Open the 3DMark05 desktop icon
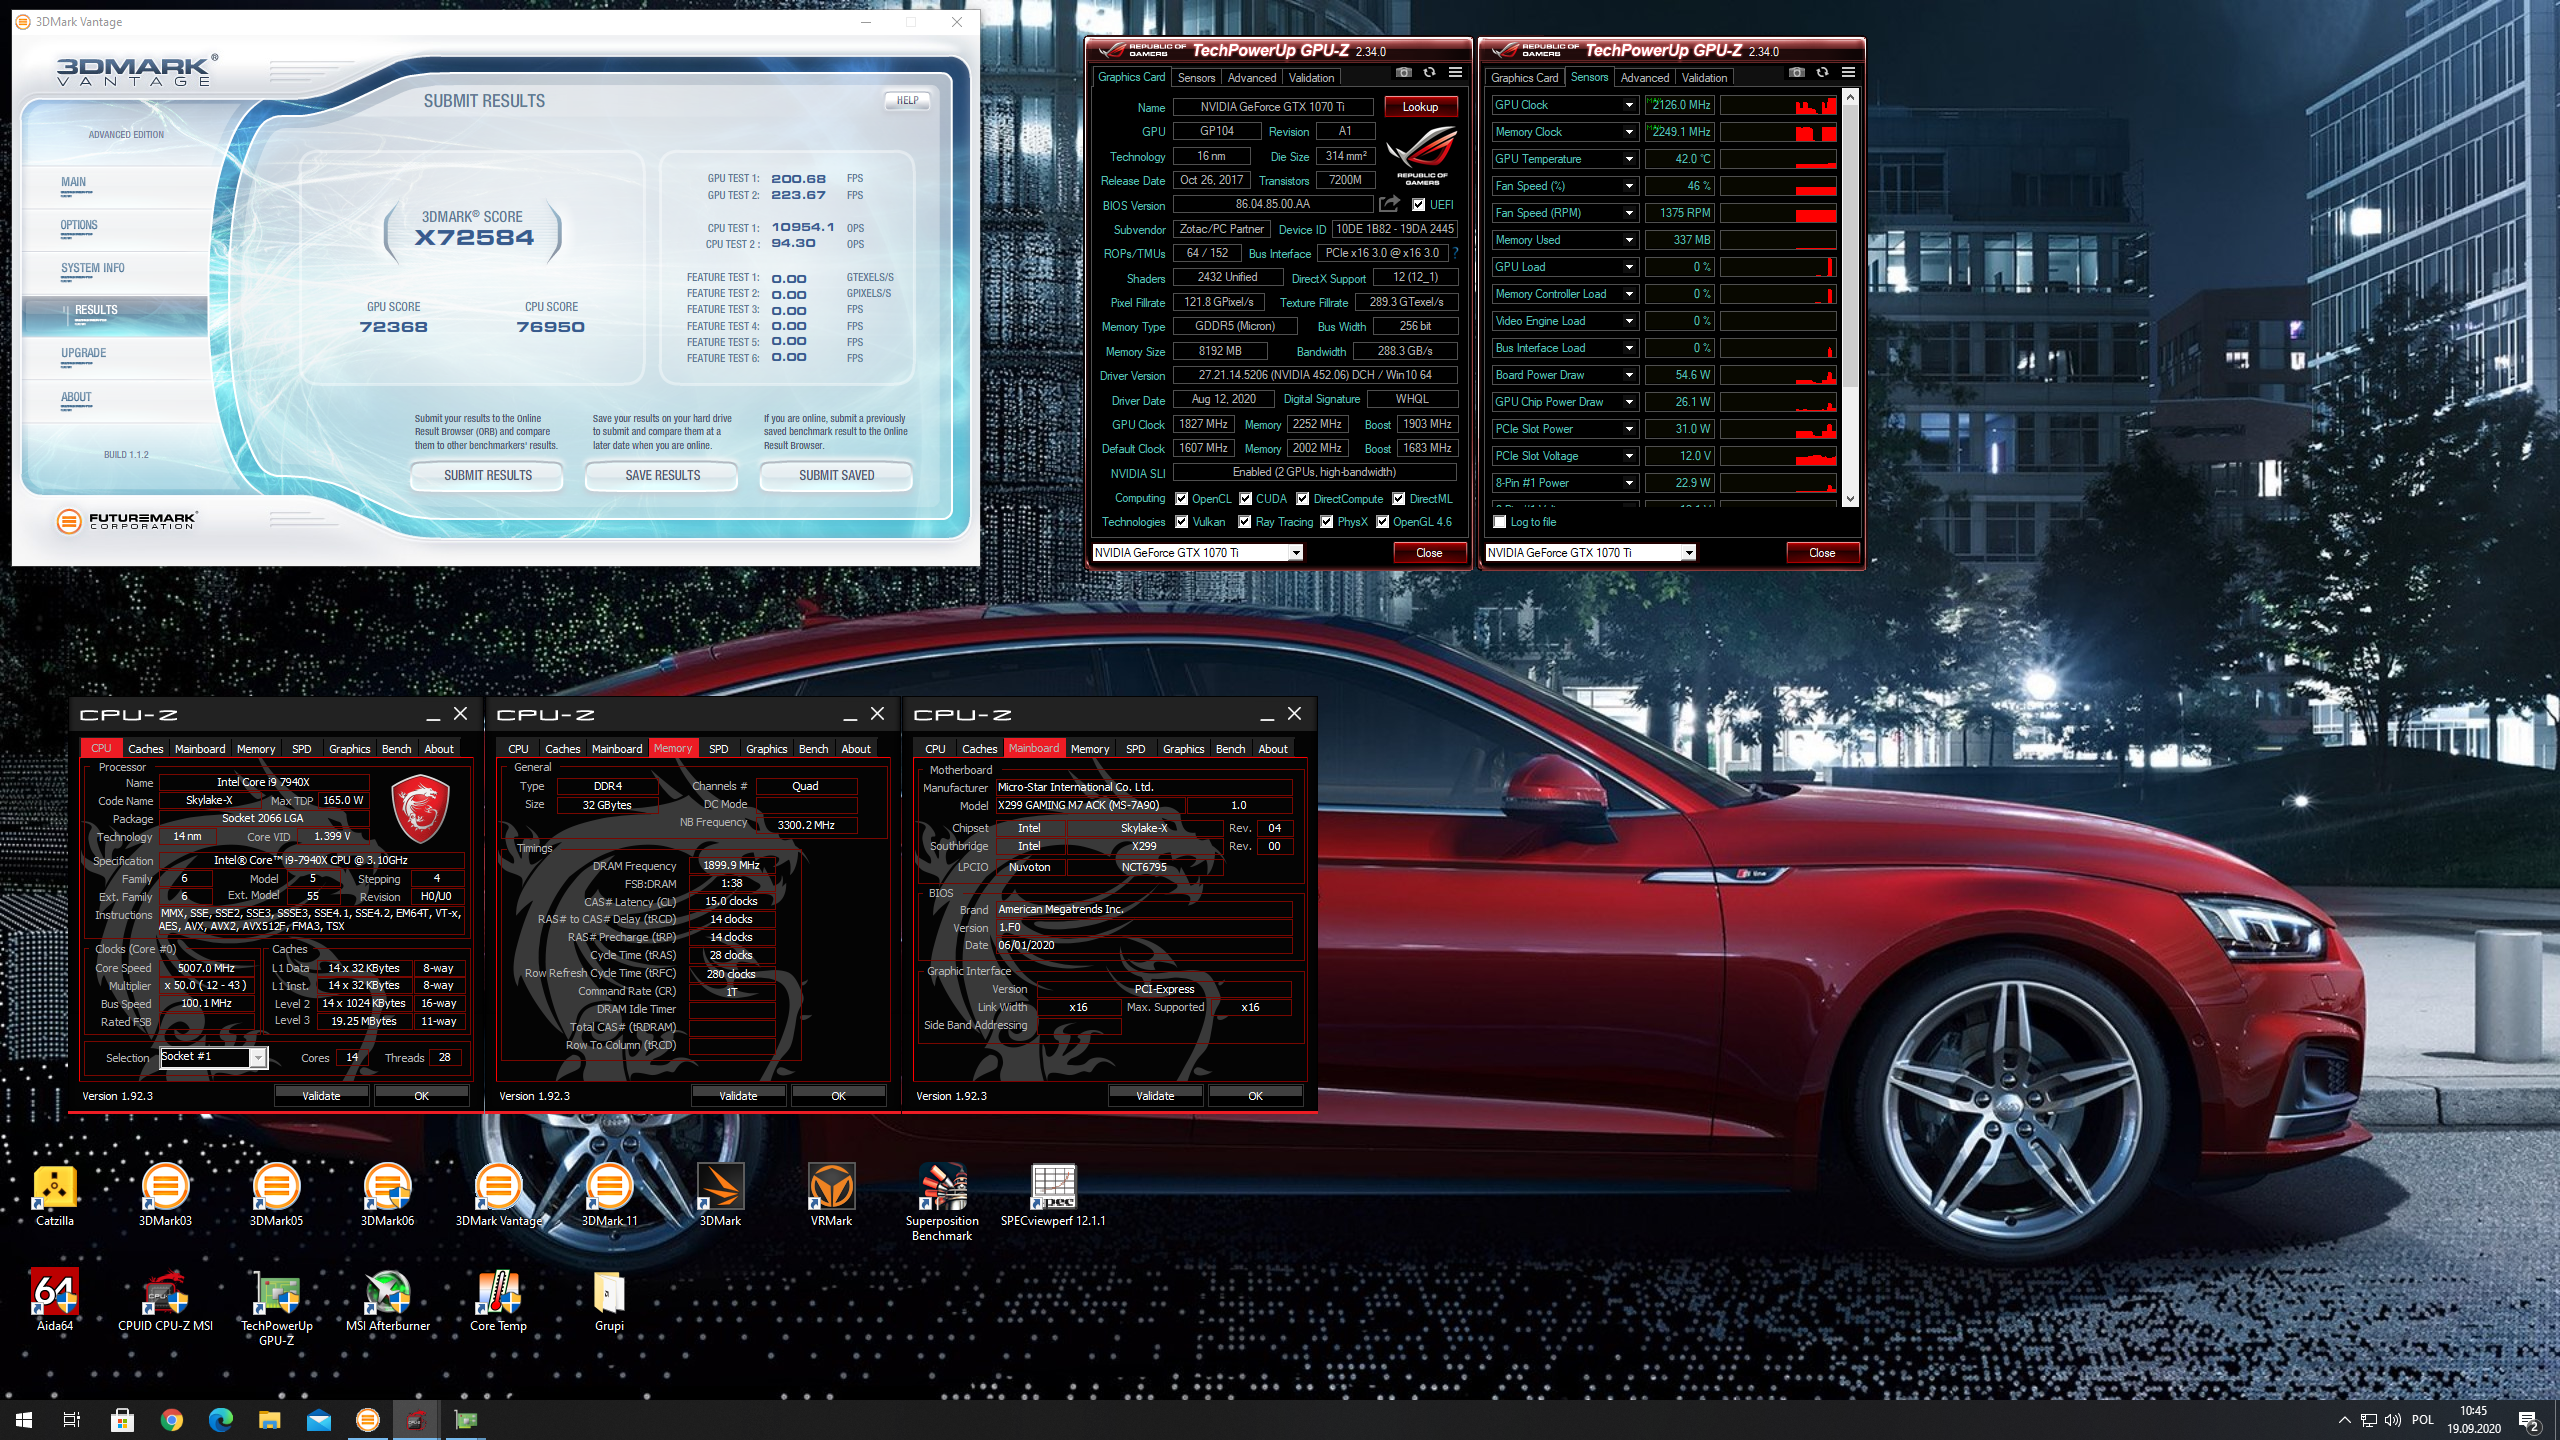The width and height of the screenshot is (2560, 1440). click(276, 1196)
